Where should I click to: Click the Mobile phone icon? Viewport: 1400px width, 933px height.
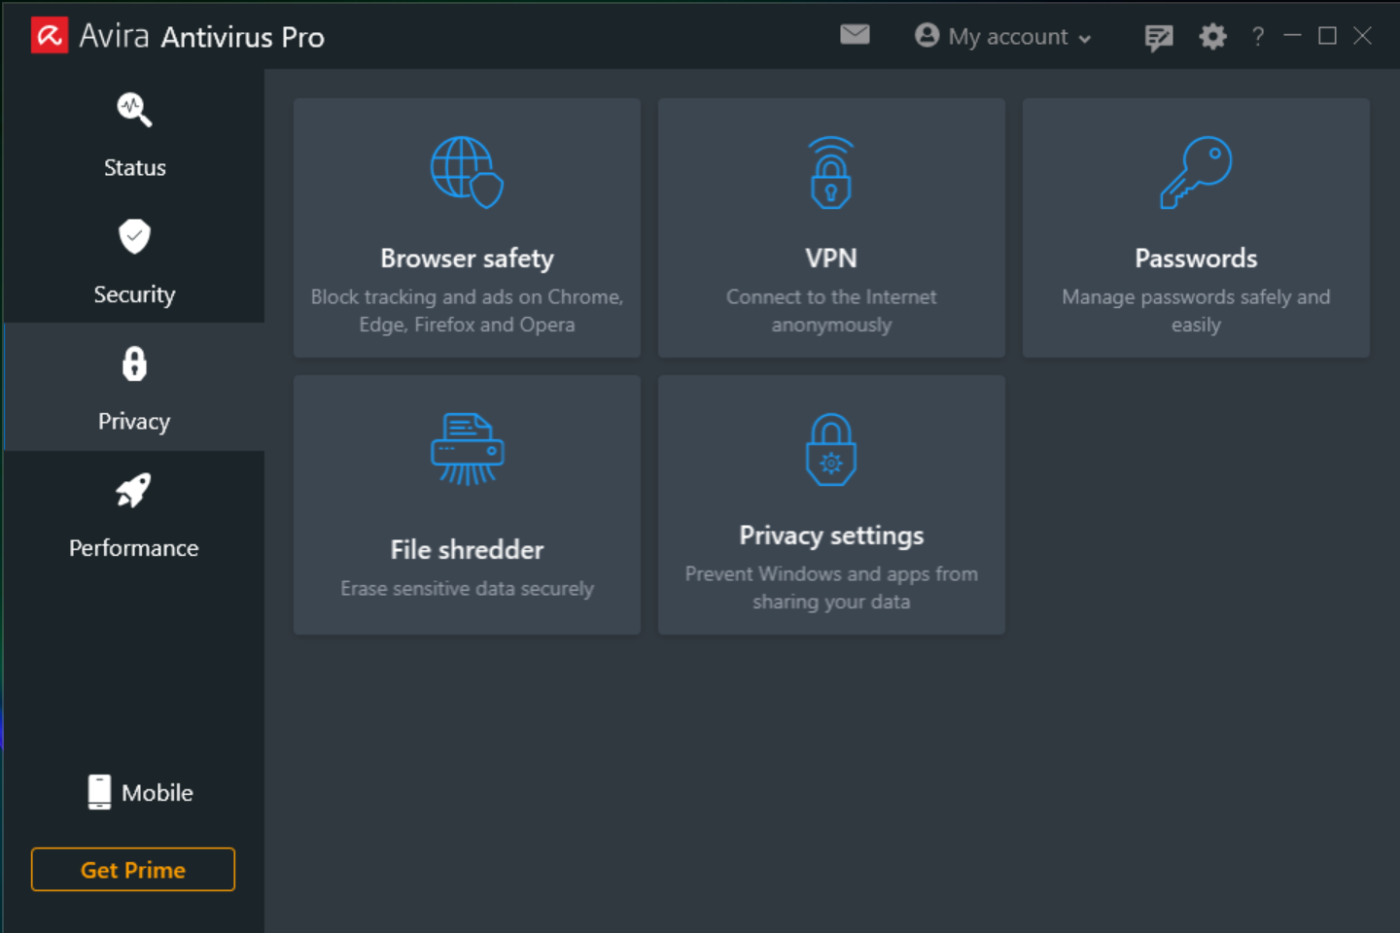pos(97,791)
